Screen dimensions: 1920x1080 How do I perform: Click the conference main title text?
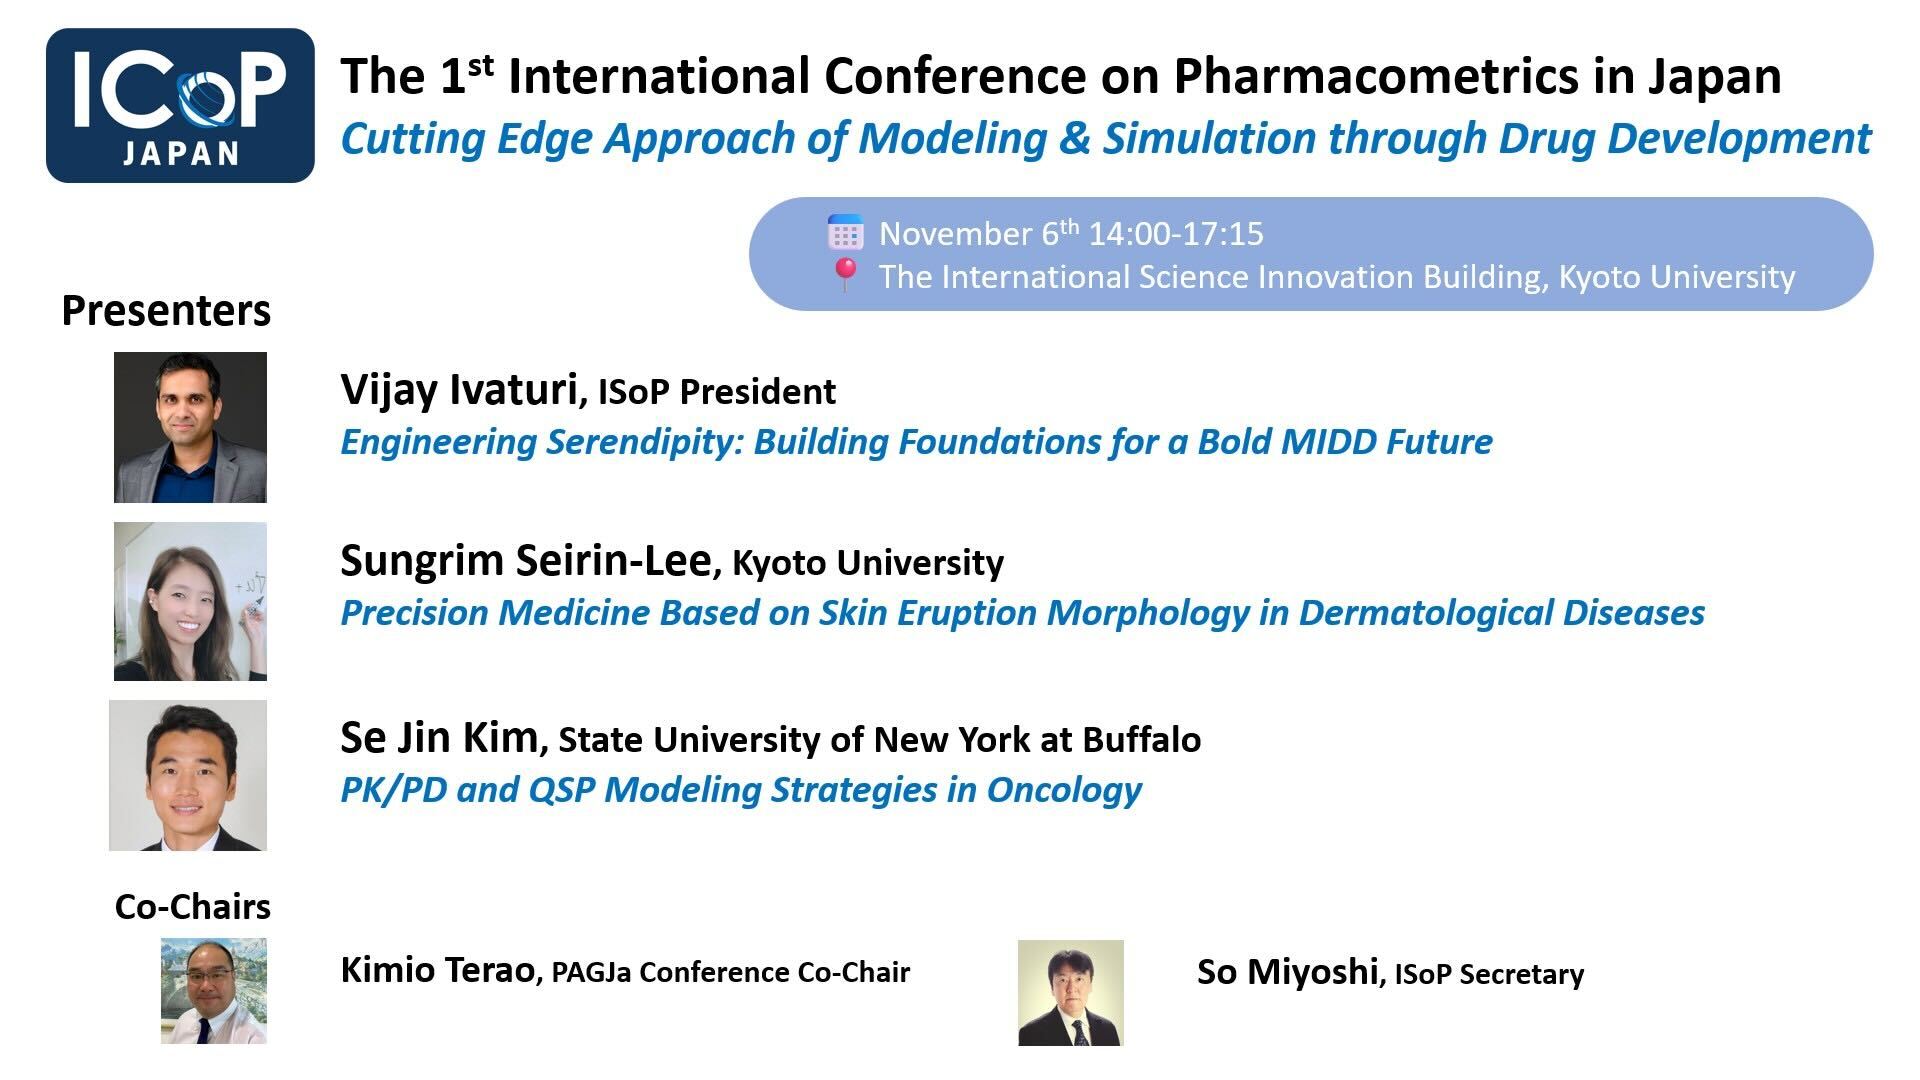pyautogui.click(x=1060, y=76)
